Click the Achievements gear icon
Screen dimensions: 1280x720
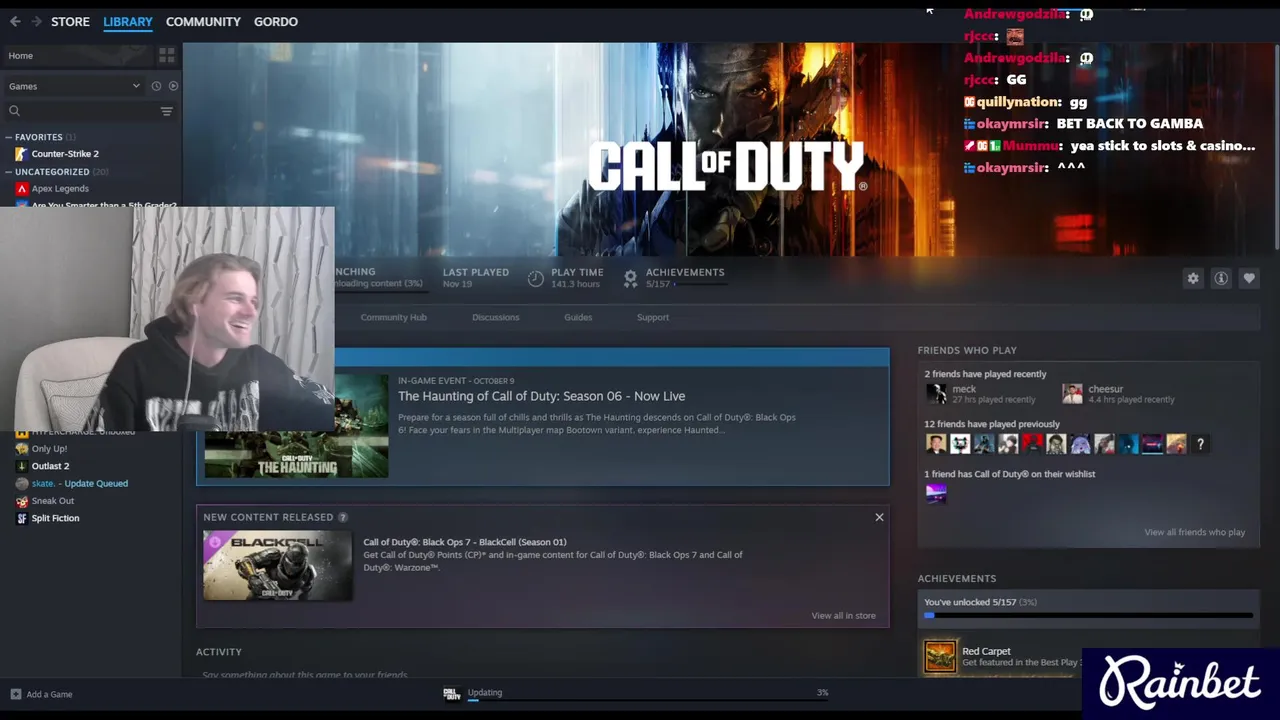tap(630, 279)
